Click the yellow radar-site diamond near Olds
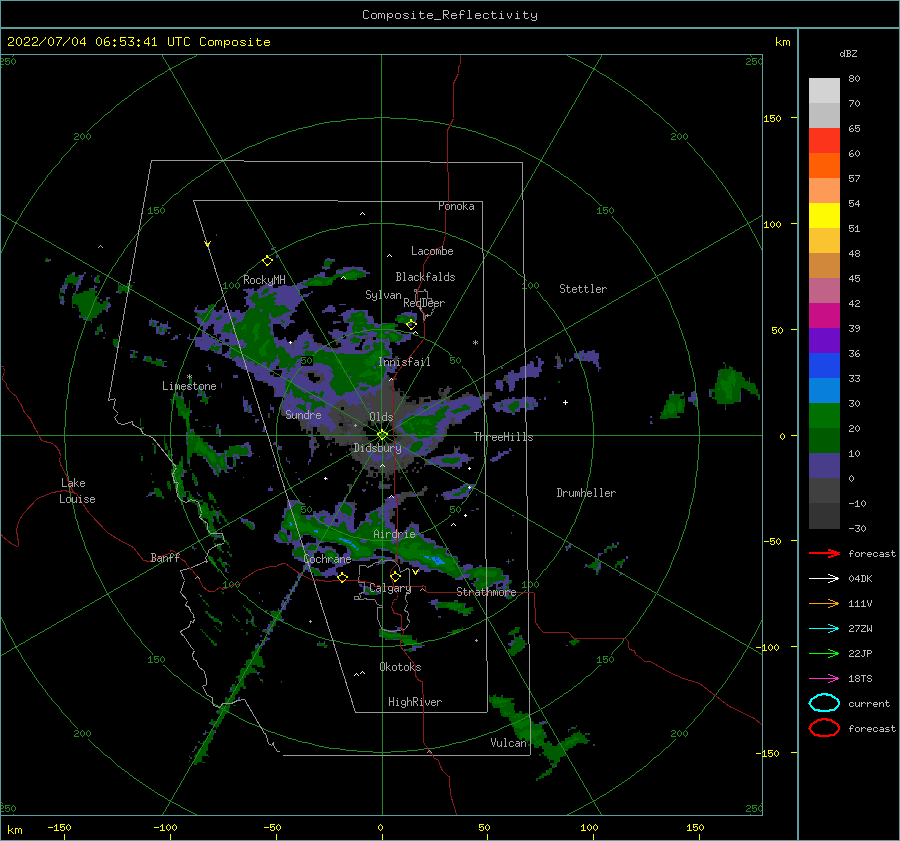Viewport: 900px width, 841px height. pos(382,435)
